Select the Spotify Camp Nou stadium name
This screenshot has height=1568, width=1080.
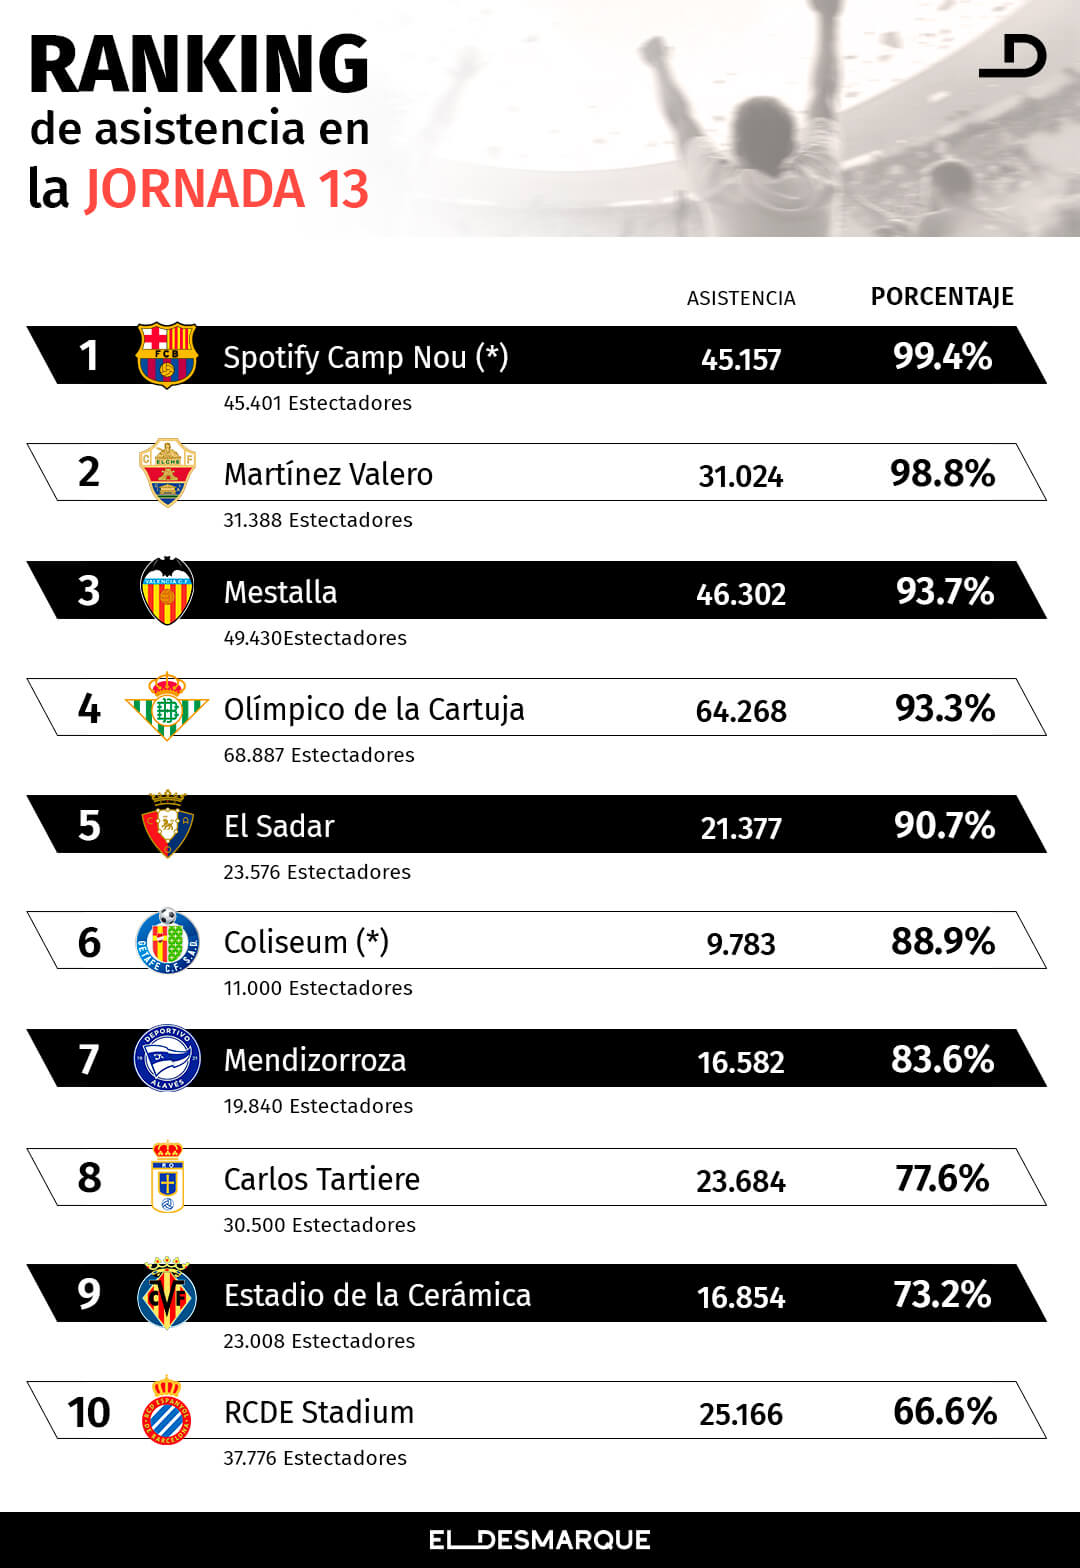click(x=365, y=357)
